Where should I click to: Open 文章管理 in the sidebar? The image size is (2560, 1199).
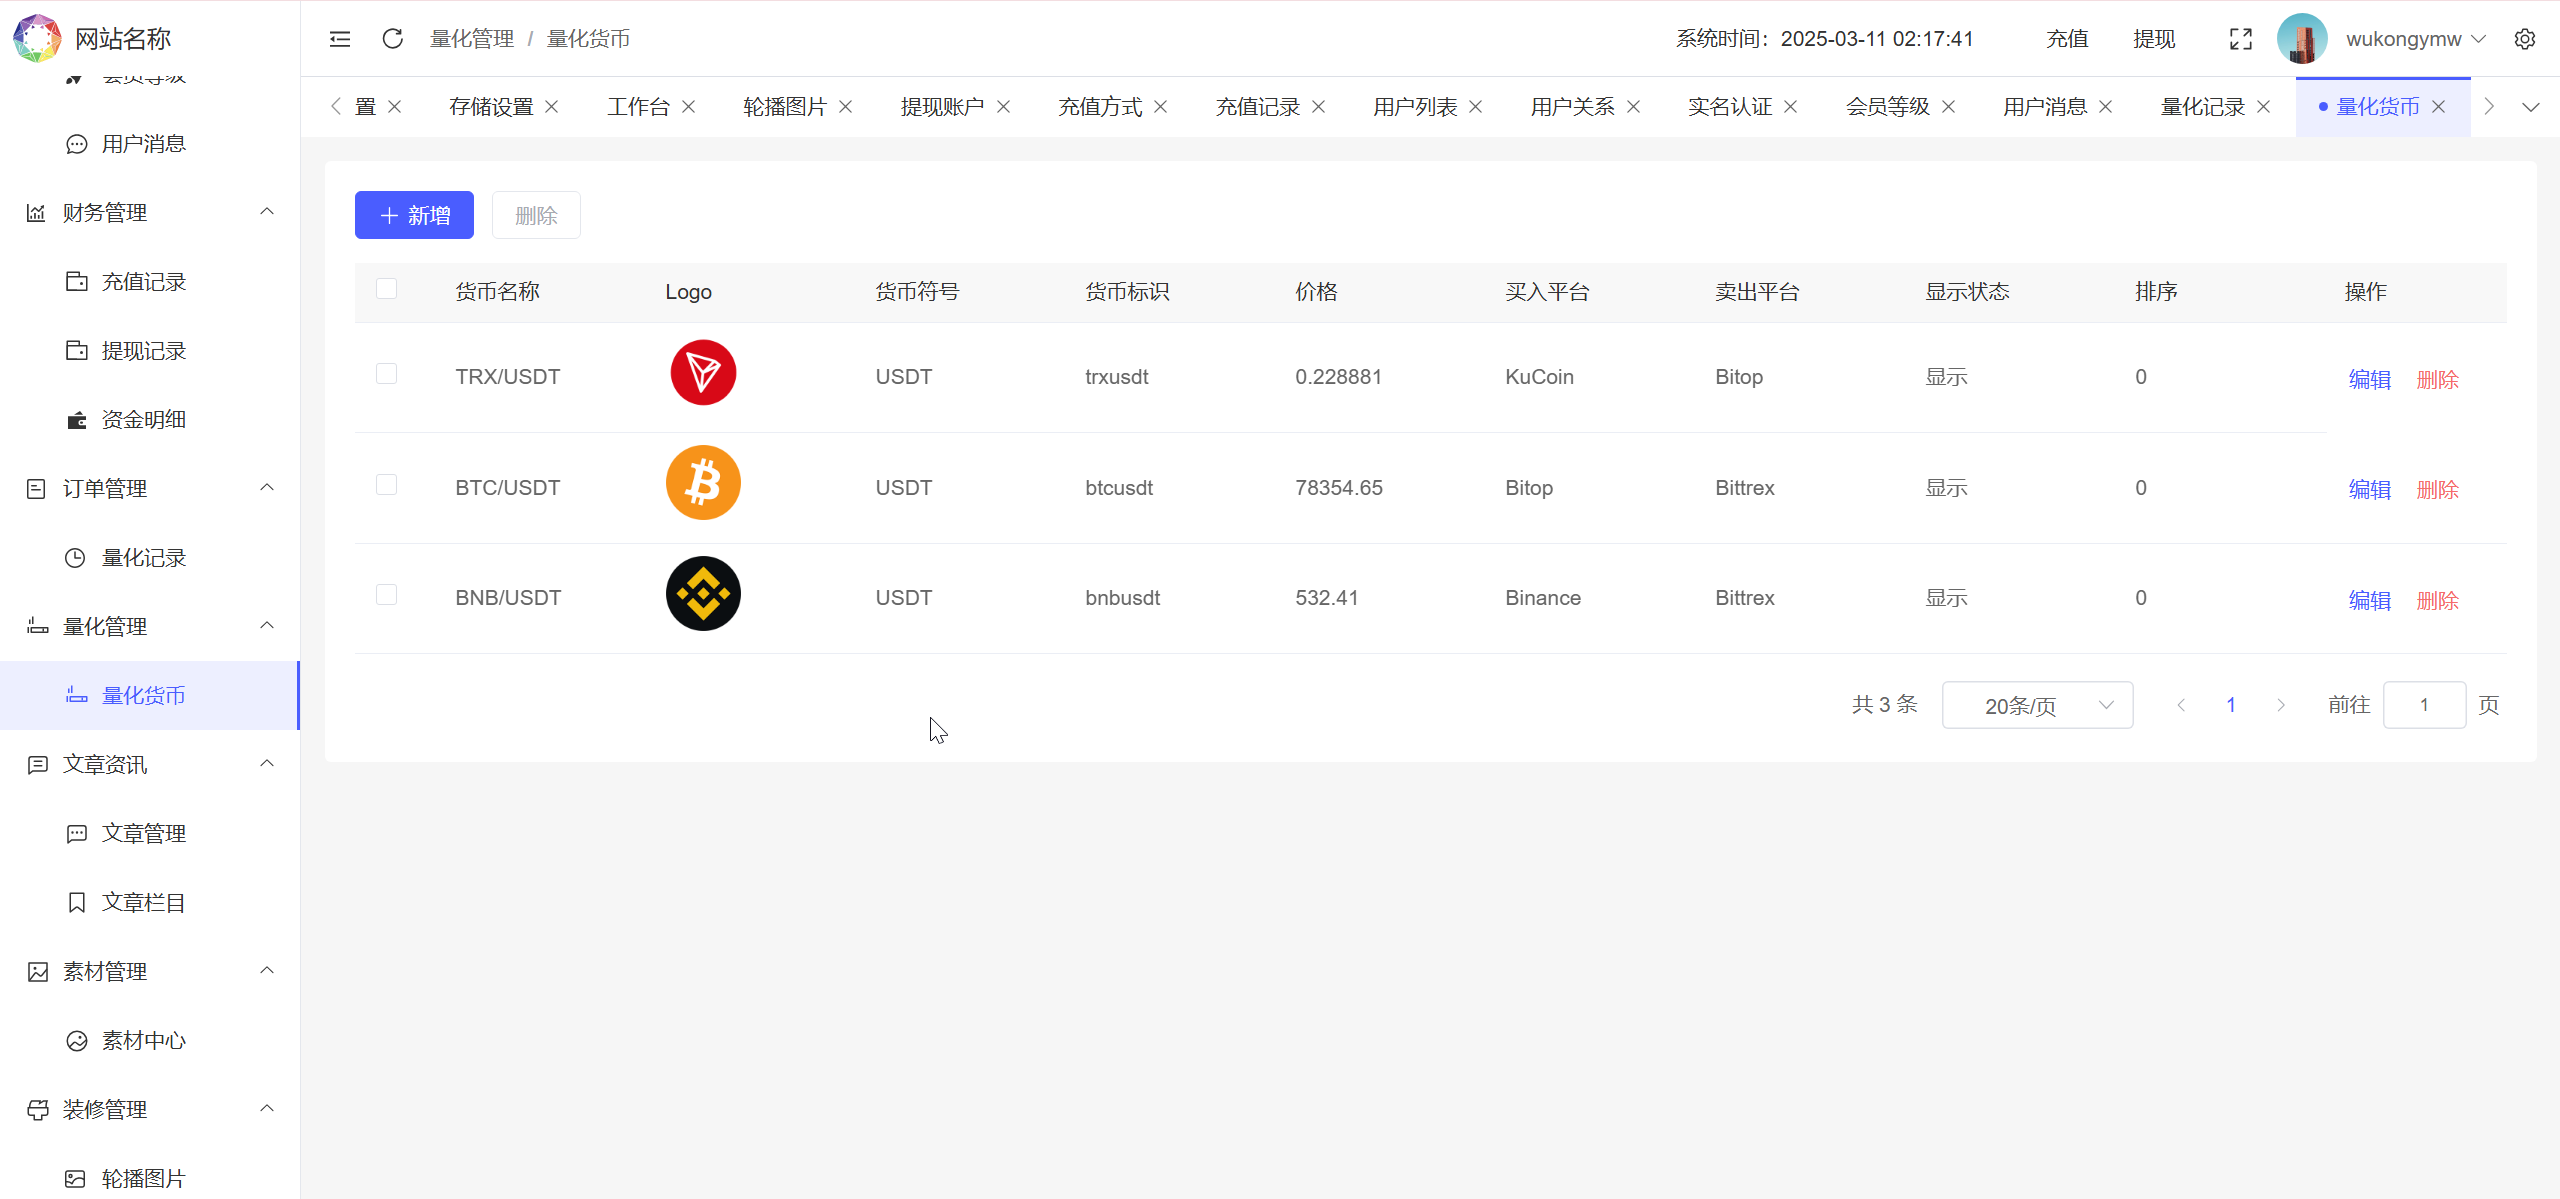tap(144, 832)
